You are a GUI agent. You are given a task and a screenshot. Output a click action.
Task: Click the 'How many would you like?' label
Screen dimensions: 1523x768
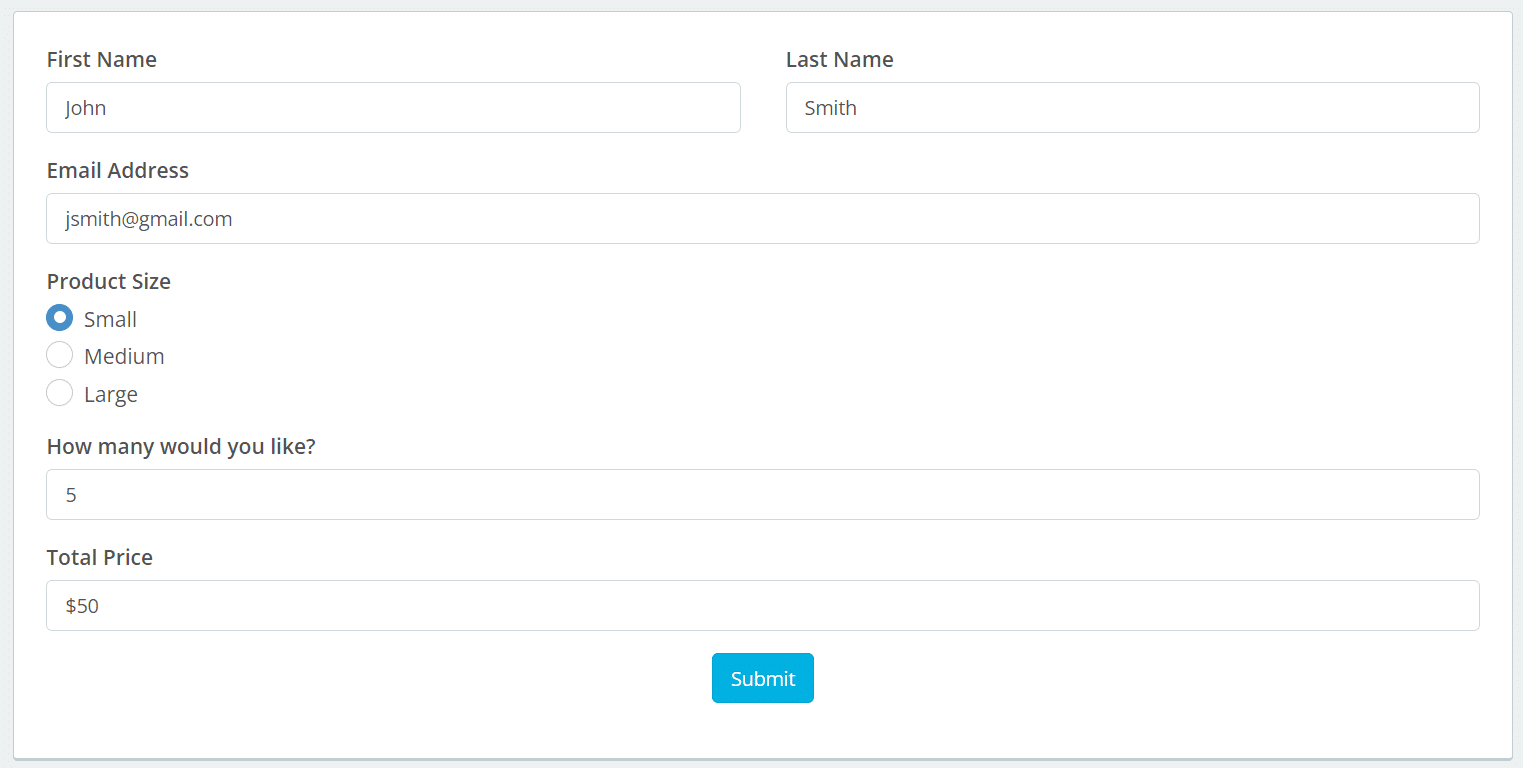coord(181,446)
